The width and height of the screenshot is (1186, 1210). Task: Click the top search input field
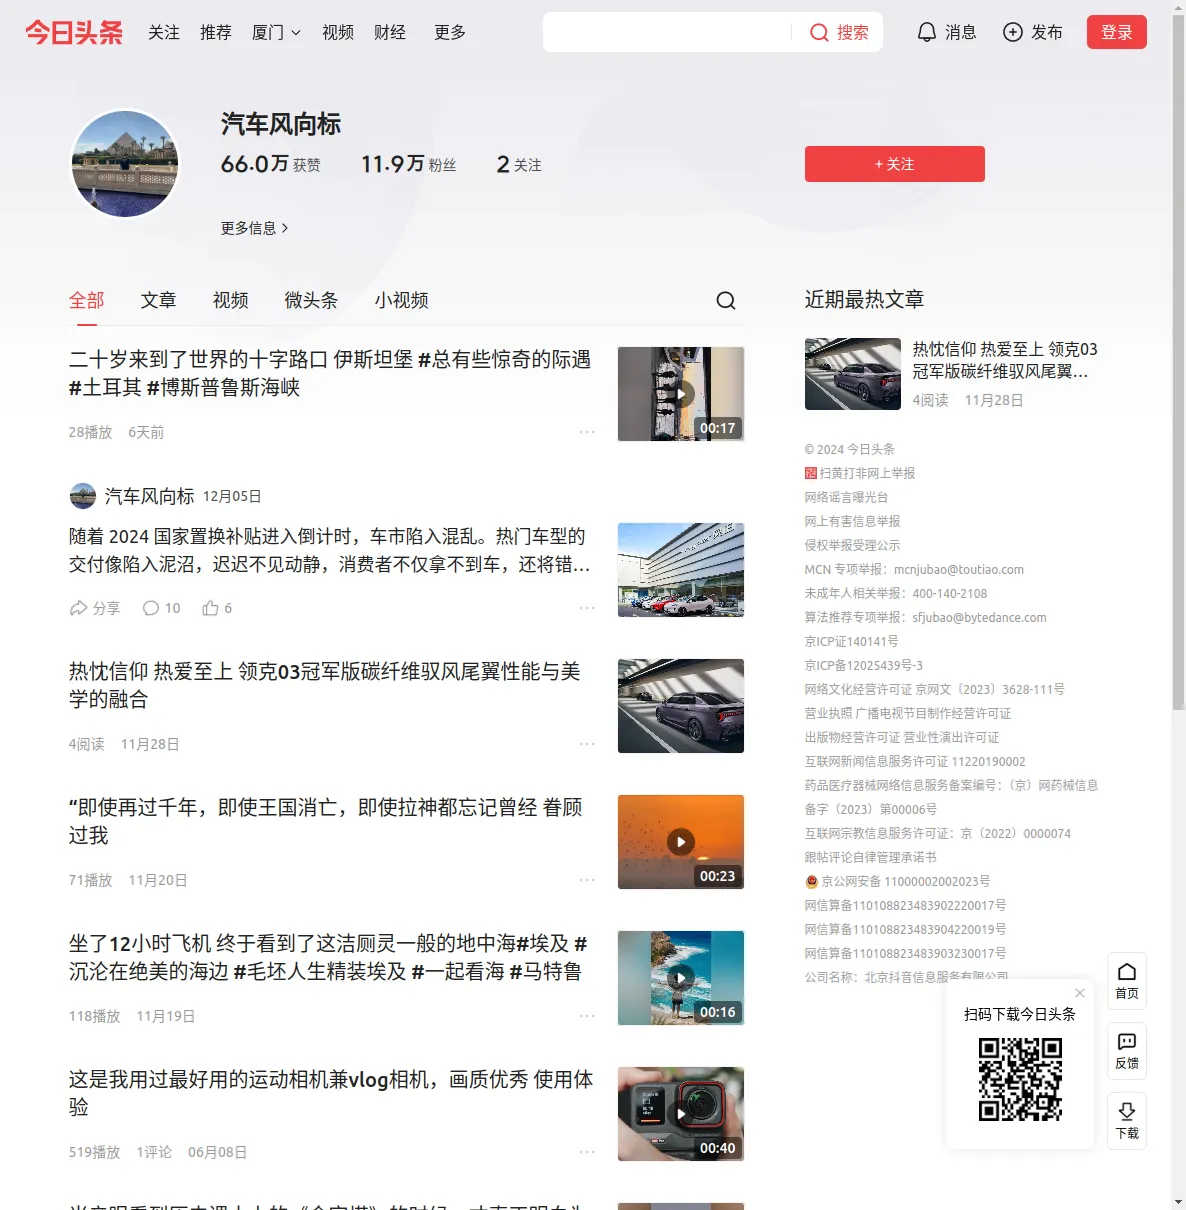(667, 32)
